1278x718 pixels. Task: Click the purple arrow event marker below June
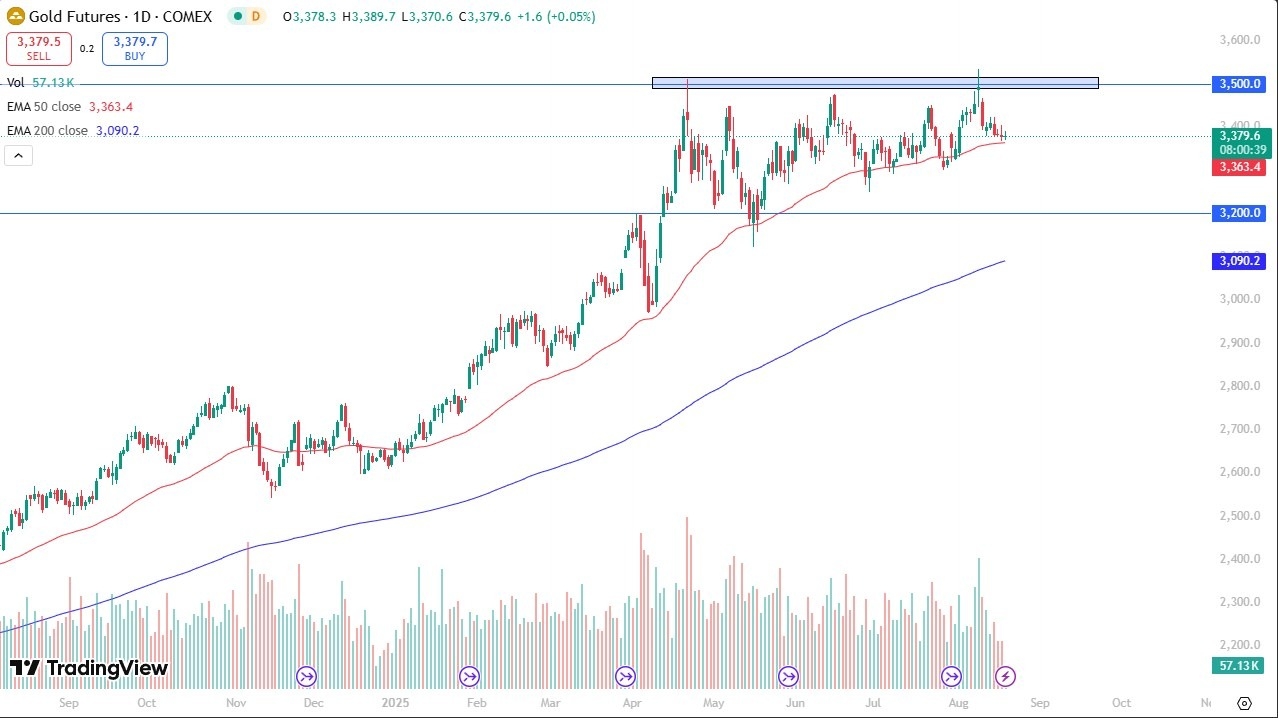789,677
